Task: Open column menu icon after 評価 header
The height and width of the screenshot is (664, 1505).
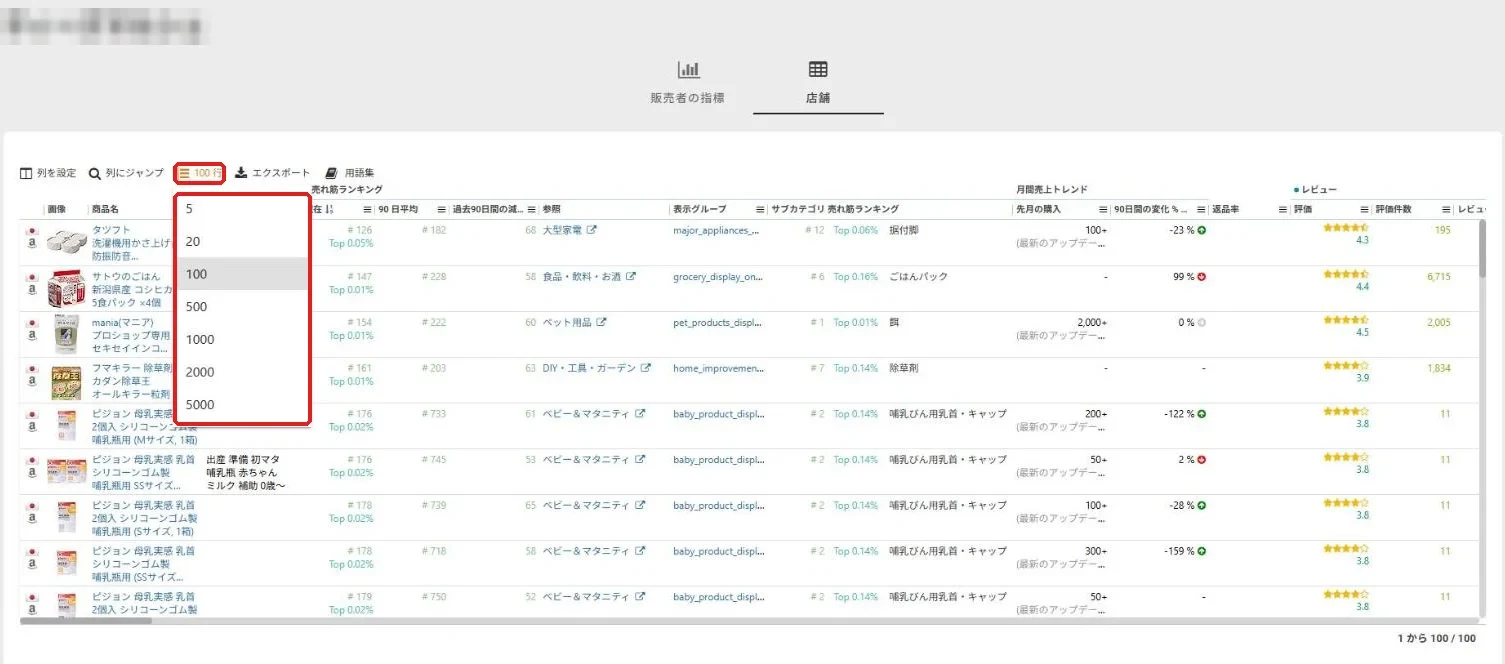Action: click(1364, 209)
